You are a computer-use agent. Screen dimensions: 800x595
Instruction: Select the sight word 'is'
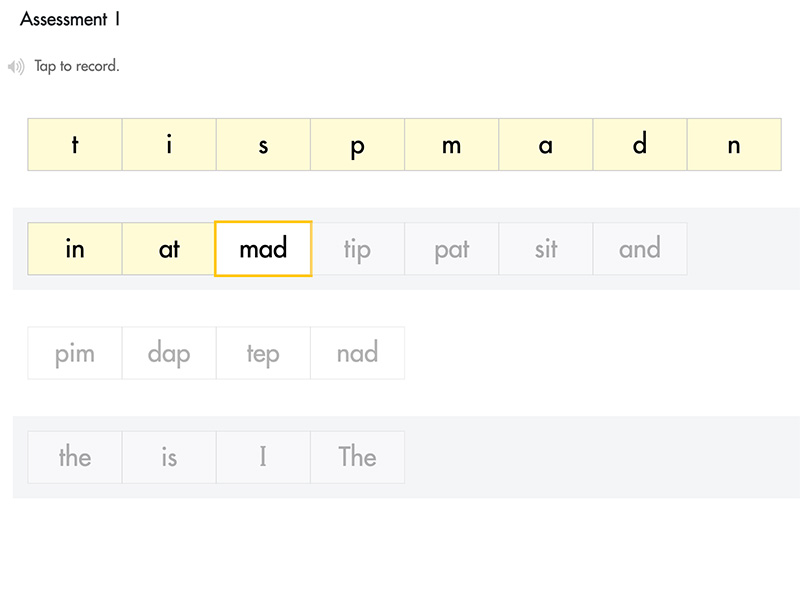(x=169, y=457)
